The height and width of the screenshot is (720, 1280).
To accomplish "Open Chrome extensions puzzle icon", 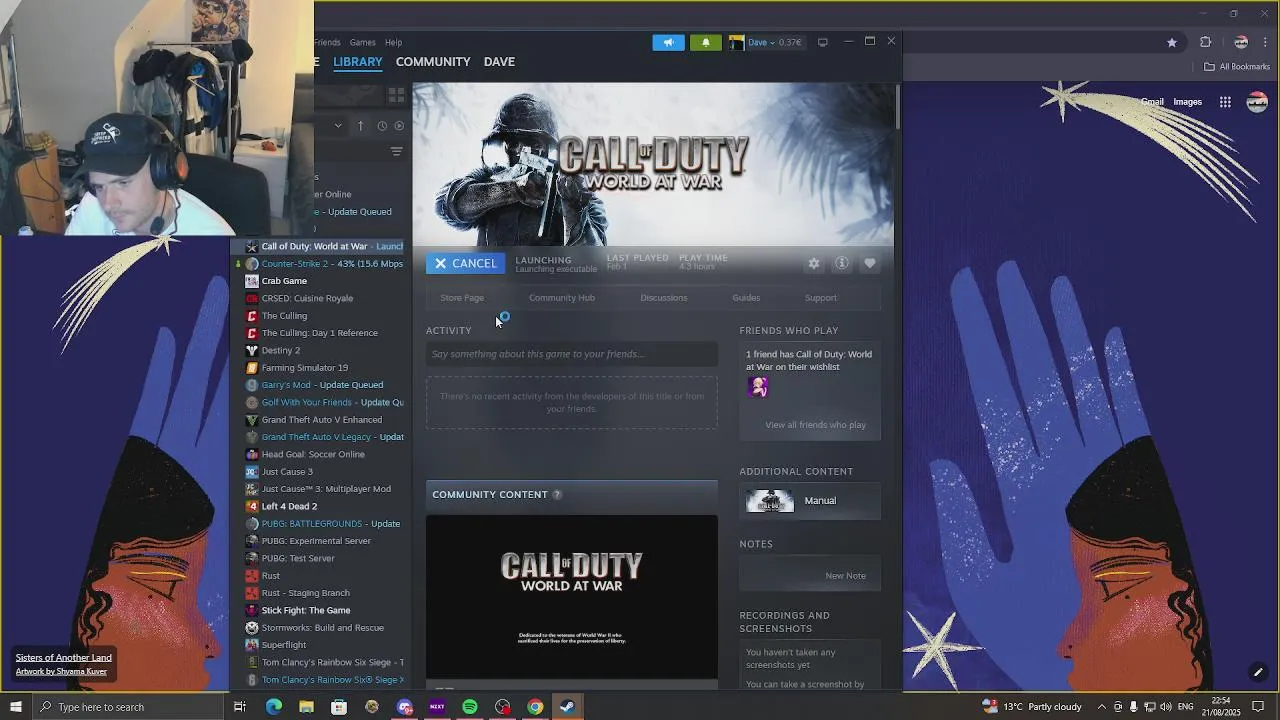I will (1205, 42).
